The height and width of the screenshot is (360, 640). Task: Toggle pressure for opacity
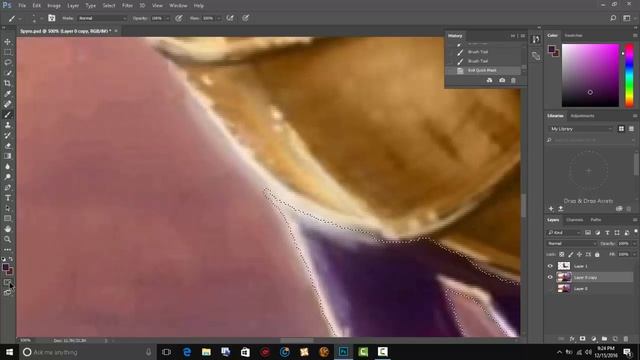(x=179, y=18)
